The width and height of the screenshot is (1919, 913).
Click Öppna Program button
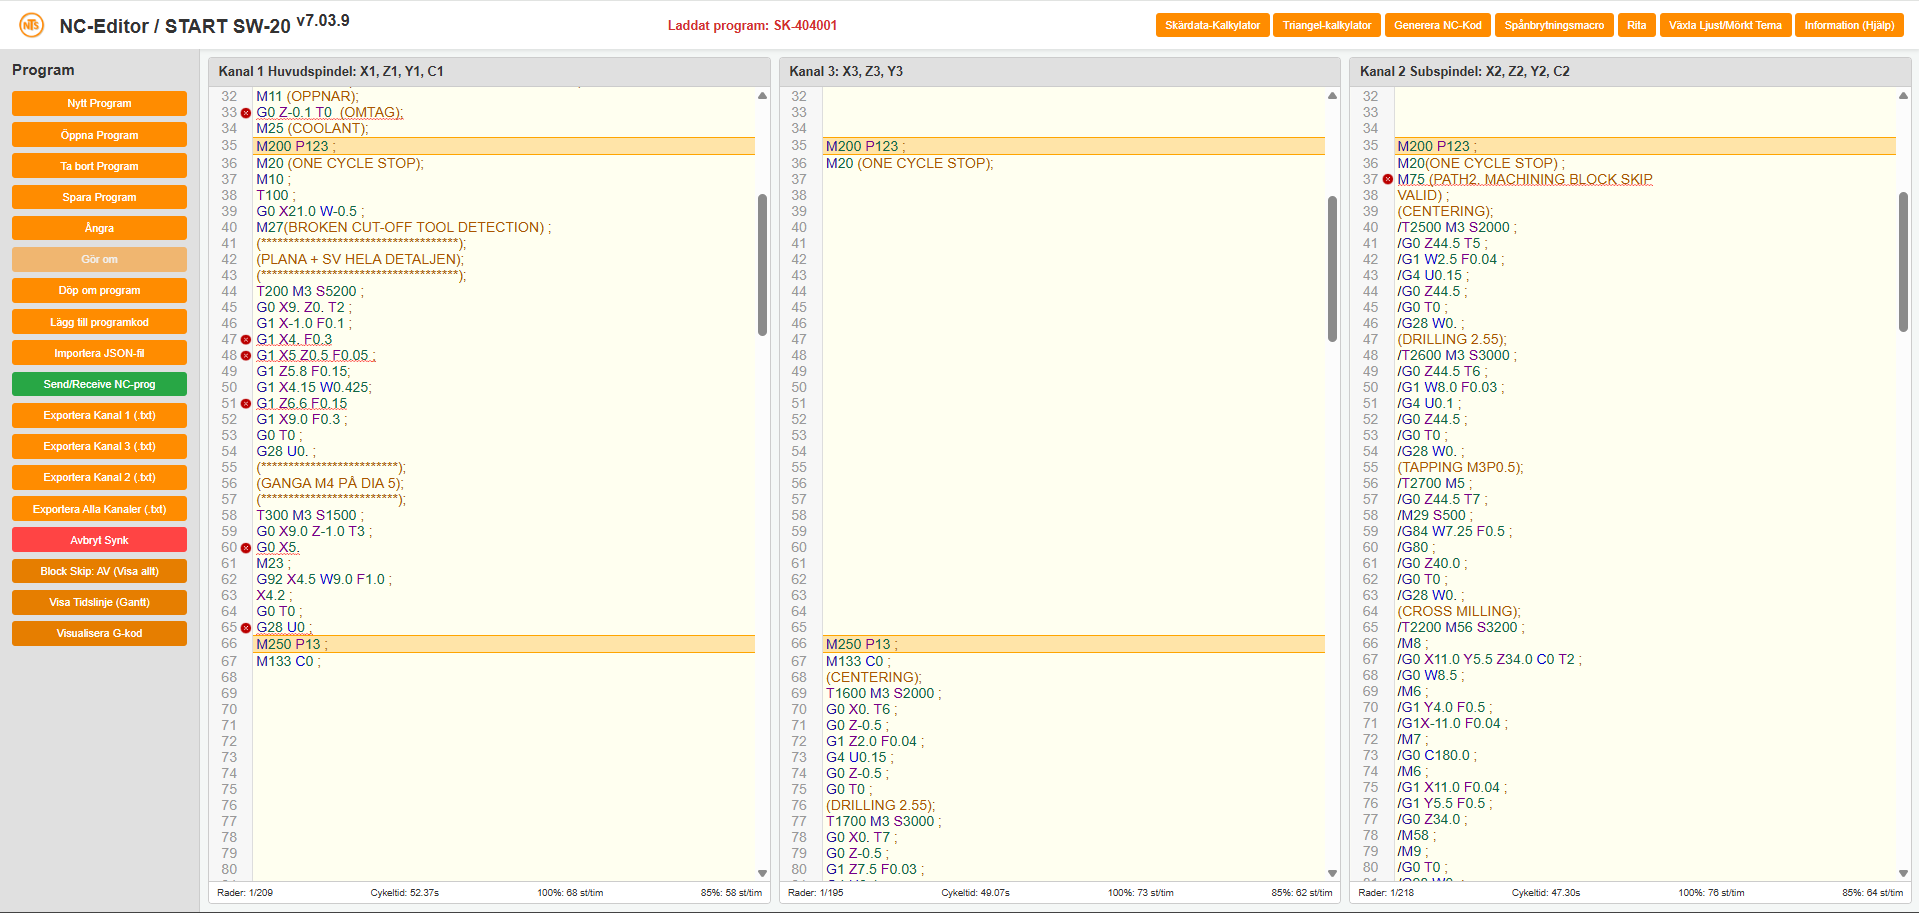coord(99,135)
